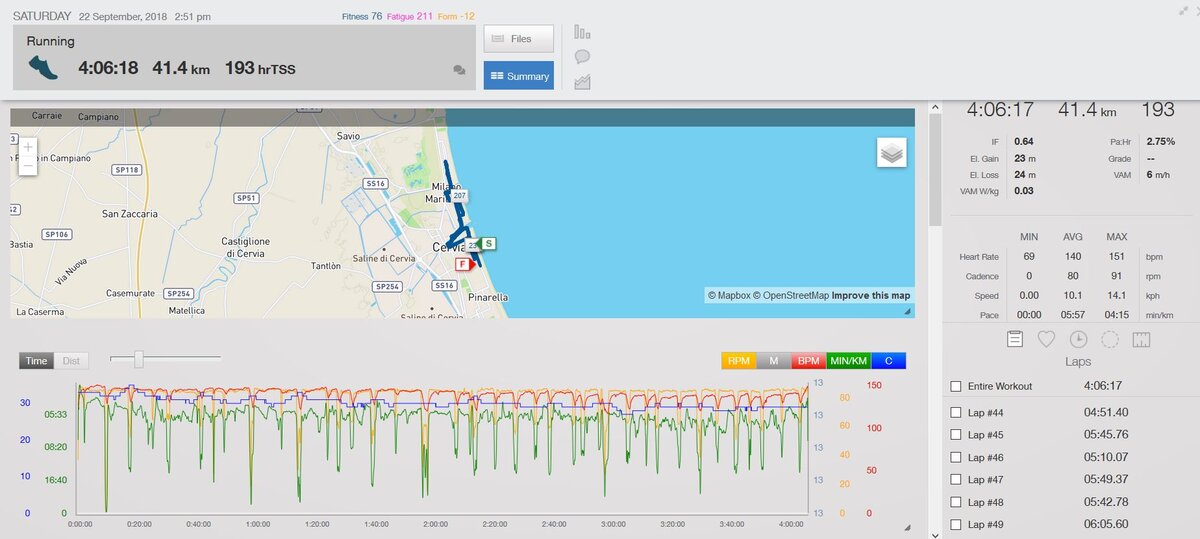Viewport: 1200px width, 539px height.
Task: Open the area graph view icon
Action: click(x=582, y=82)
